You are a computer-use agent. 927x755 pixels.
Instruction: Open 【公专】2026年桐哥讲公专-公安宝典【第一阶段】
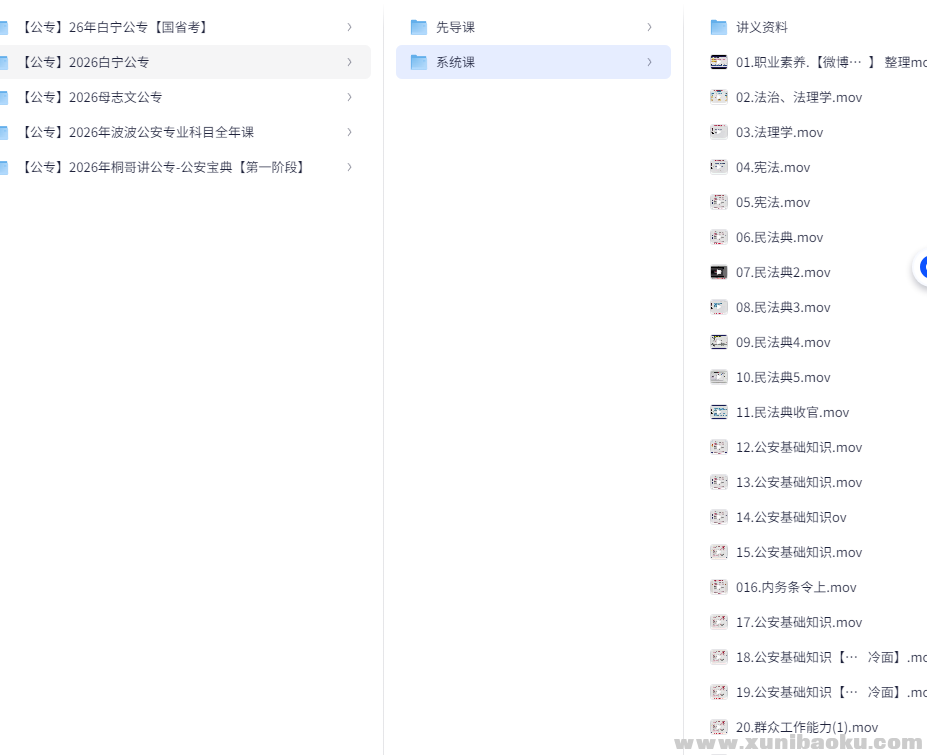coord(160,167)
